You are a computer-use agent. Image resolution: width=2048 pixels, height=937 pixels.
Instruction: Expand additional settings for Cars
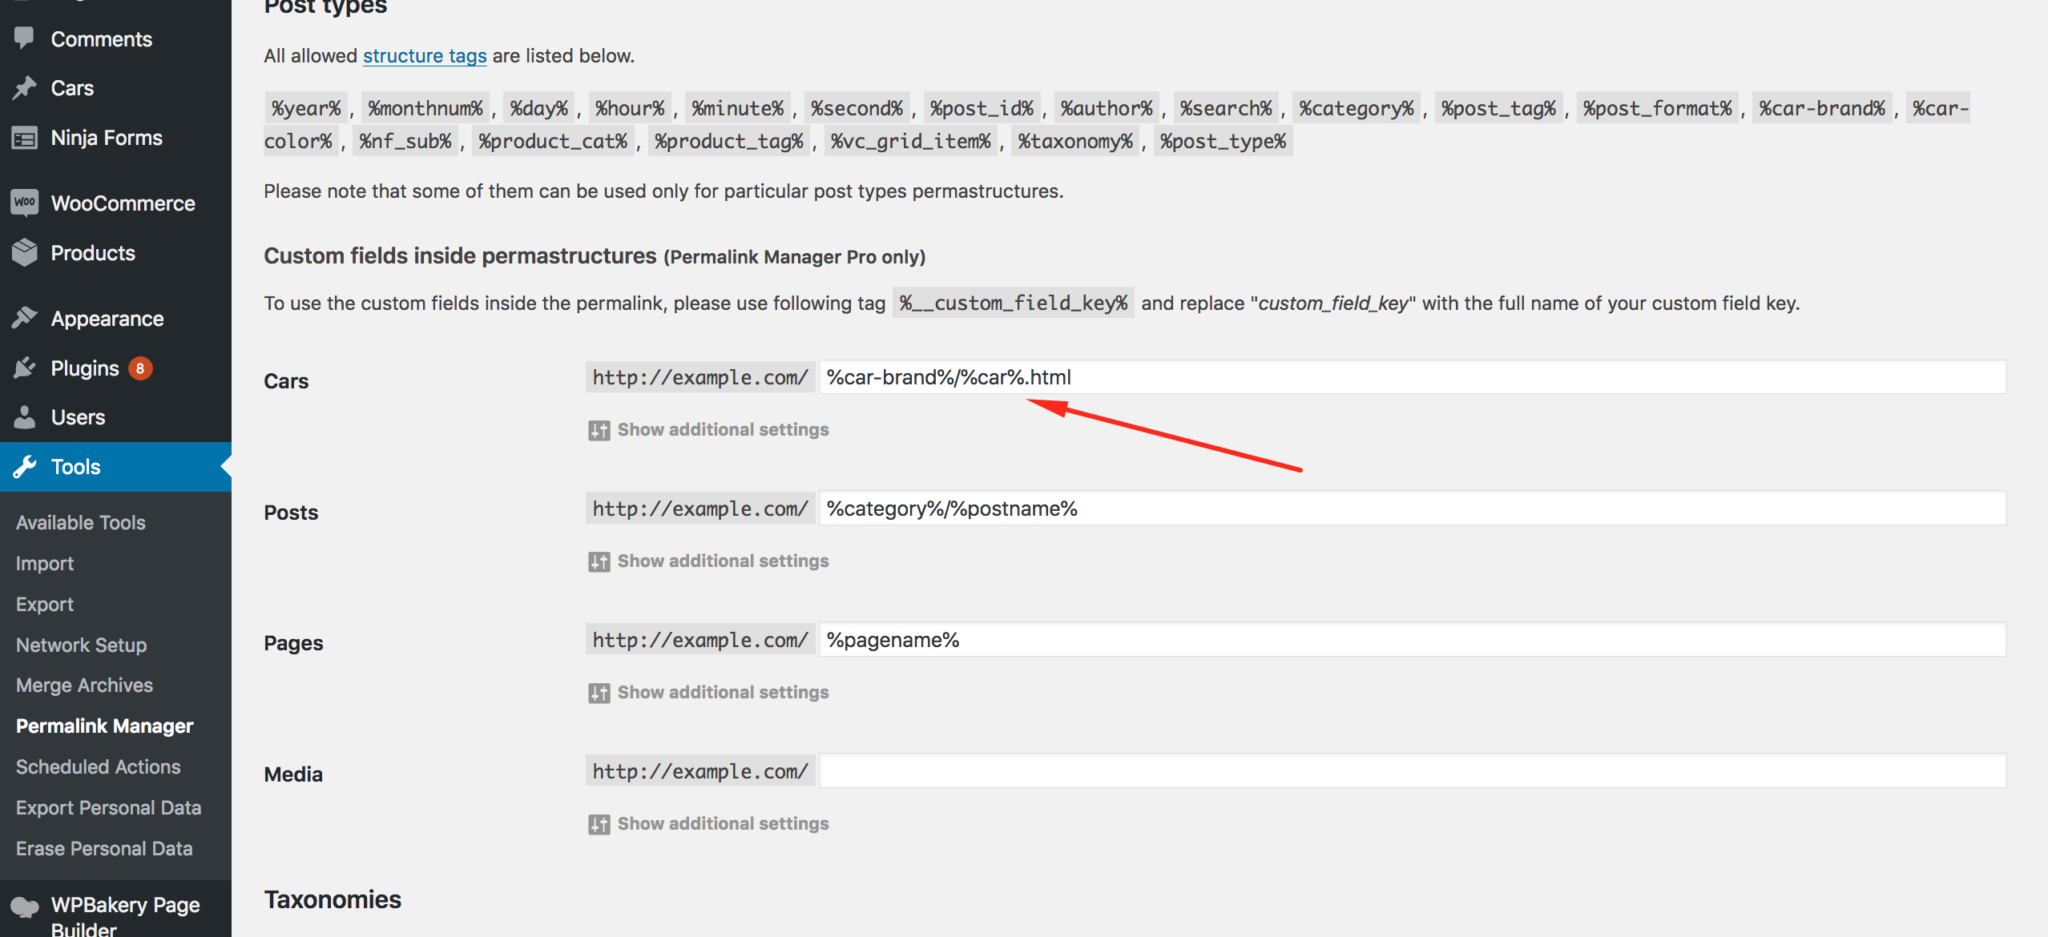coord(722,429)
